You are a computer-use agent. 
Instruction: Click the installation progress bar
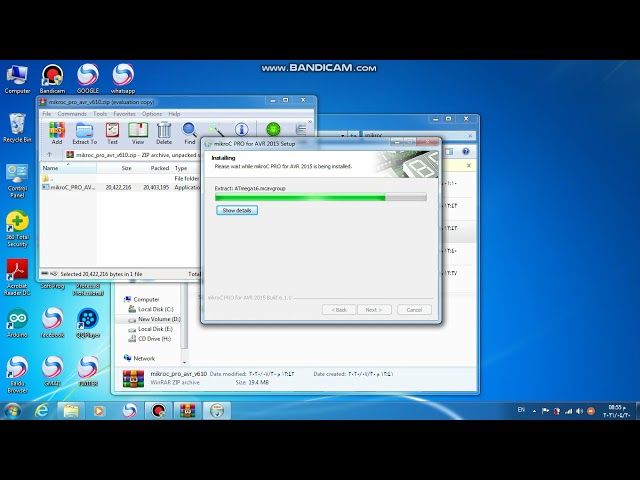(x=321, y=198)
